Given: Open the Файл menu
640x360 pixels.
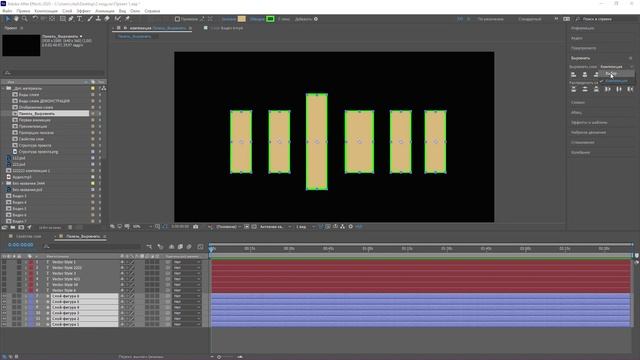Looking at the screenshot, I should 7,11.
